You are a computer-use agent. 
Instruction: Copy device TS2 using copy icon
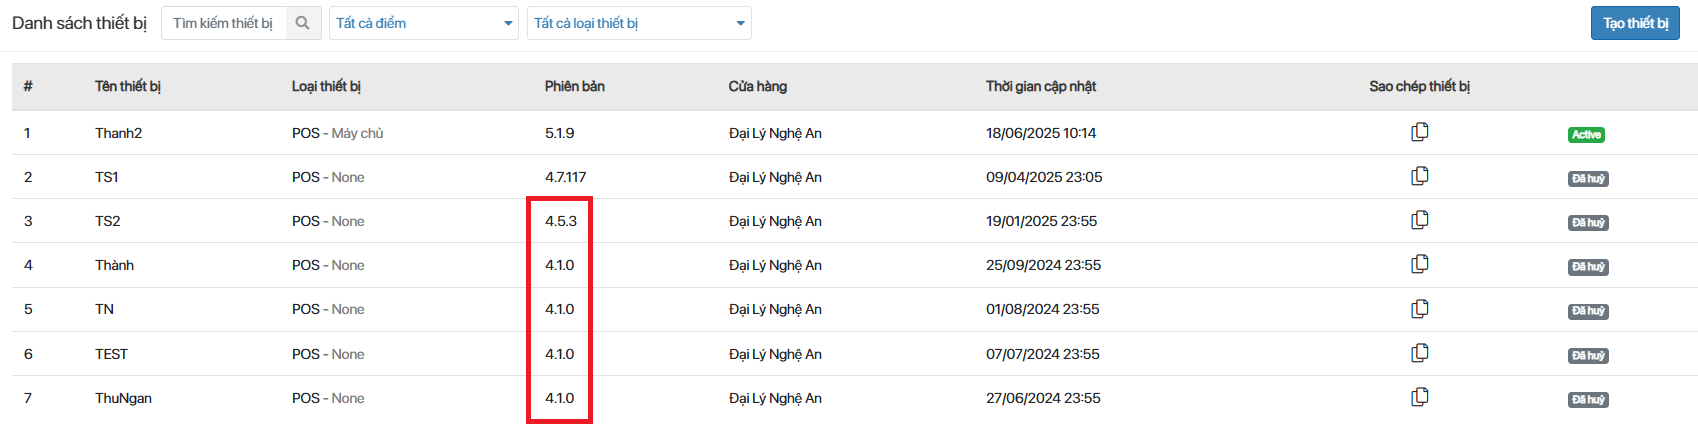tap(1419, 220)
